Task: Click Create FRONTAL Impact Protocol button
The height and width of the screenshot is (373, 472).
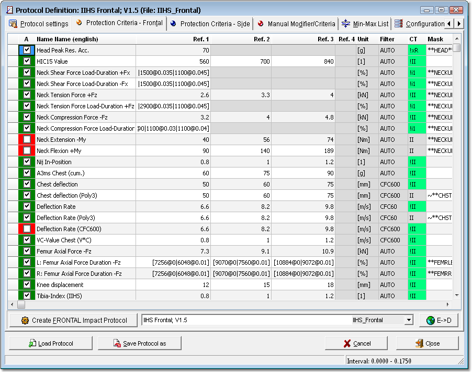Action: tap(73, 320)
